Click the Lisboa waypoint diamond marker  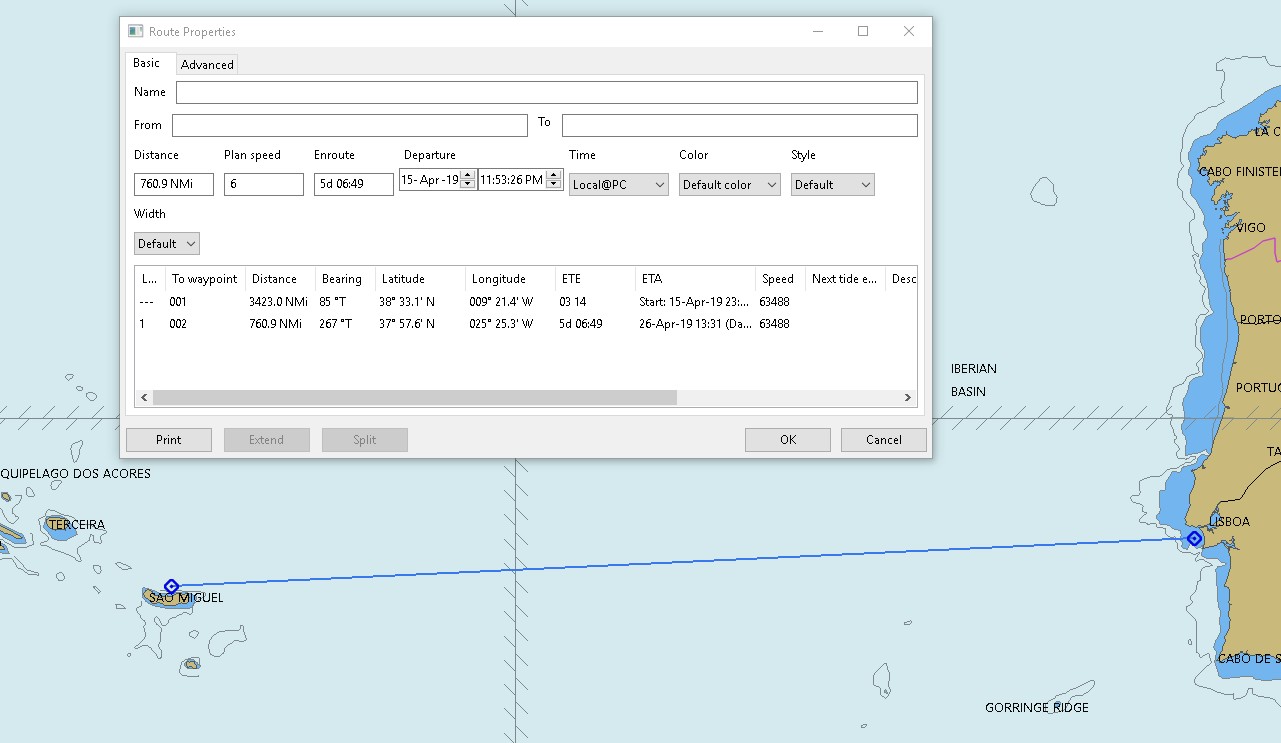[1194, 539]
